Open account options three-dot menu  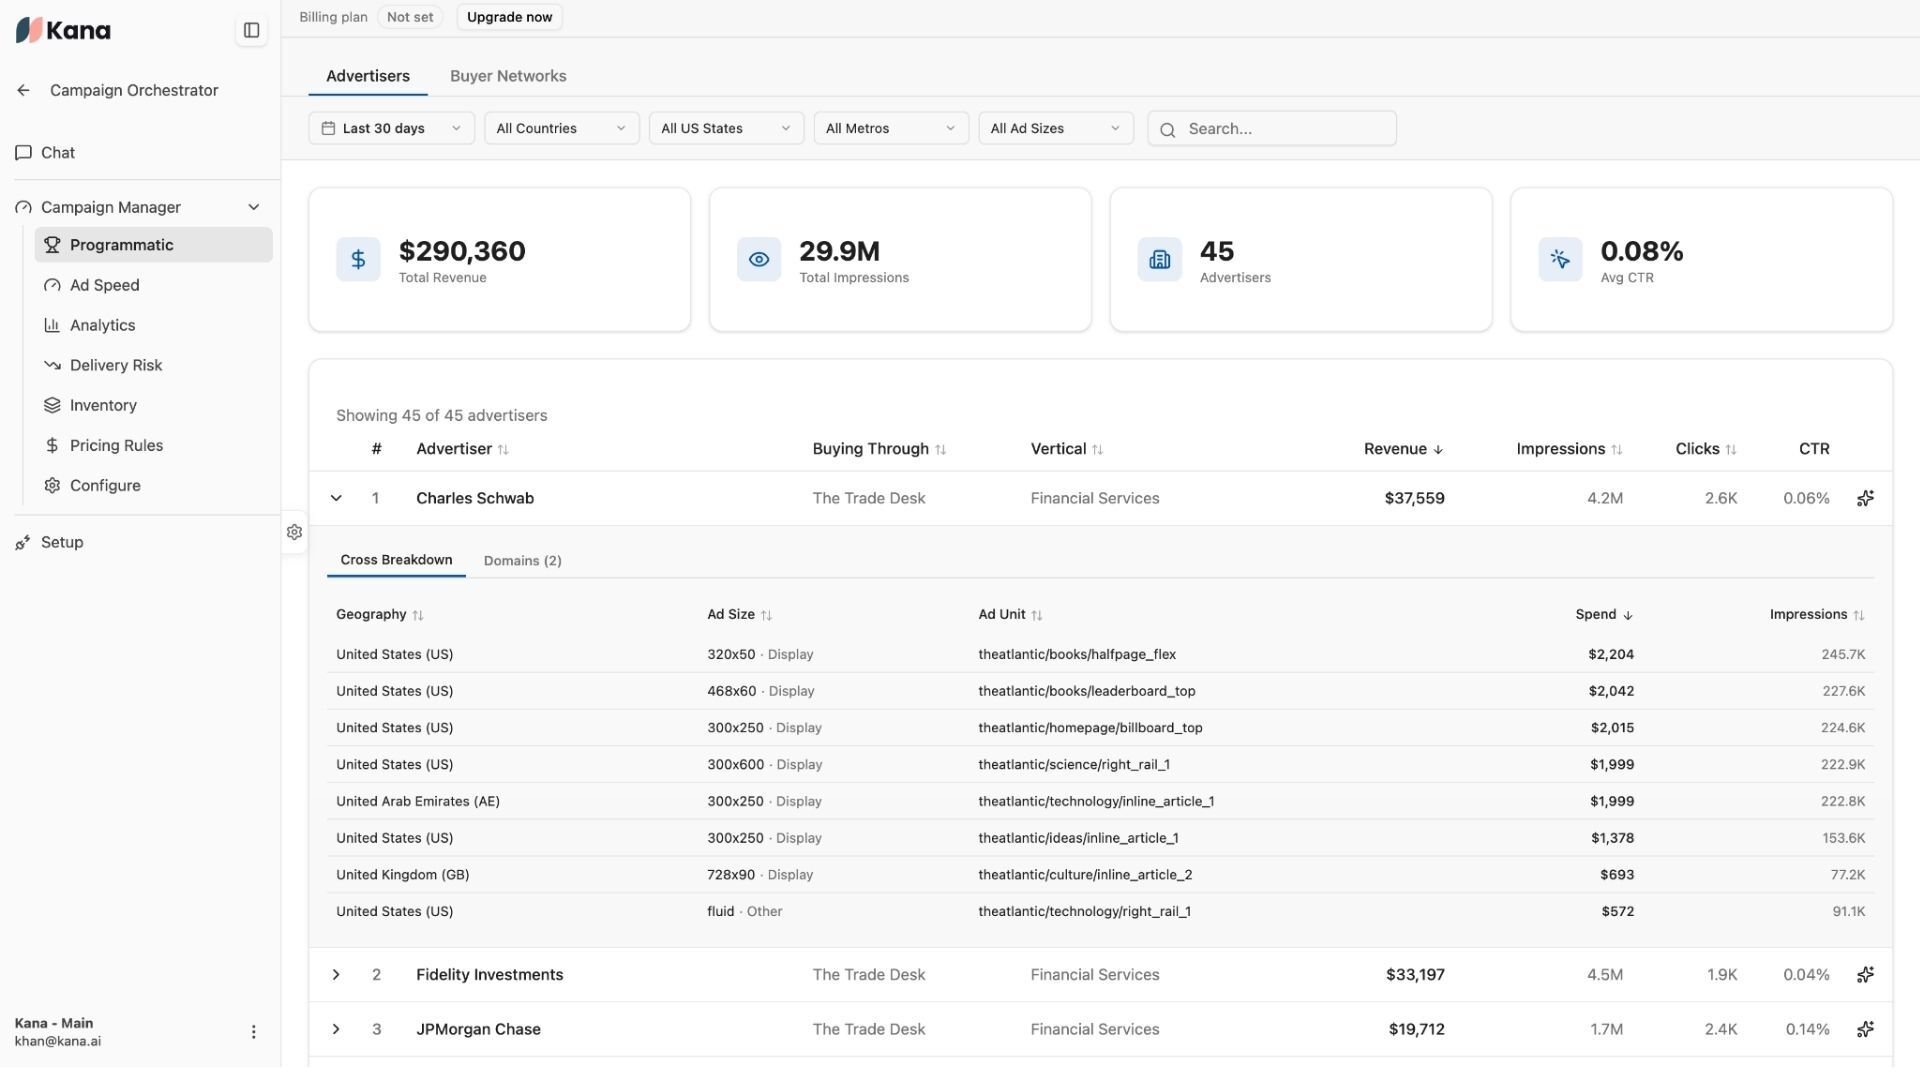click(253, 1032)
